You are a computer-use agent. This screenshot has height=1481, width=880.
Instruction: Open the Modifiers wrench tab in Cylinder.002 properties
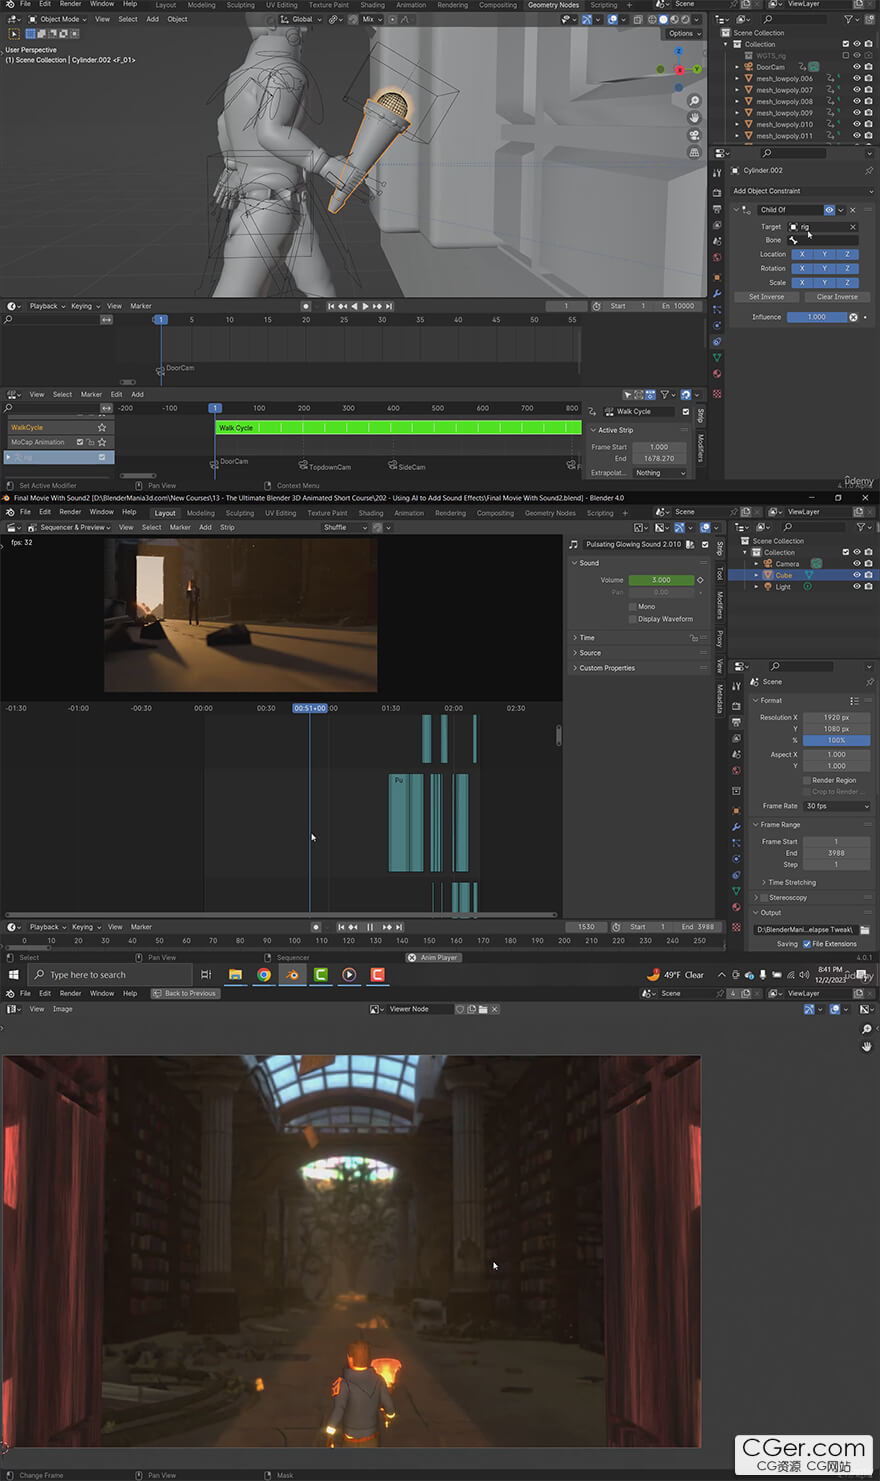point(717,294)
